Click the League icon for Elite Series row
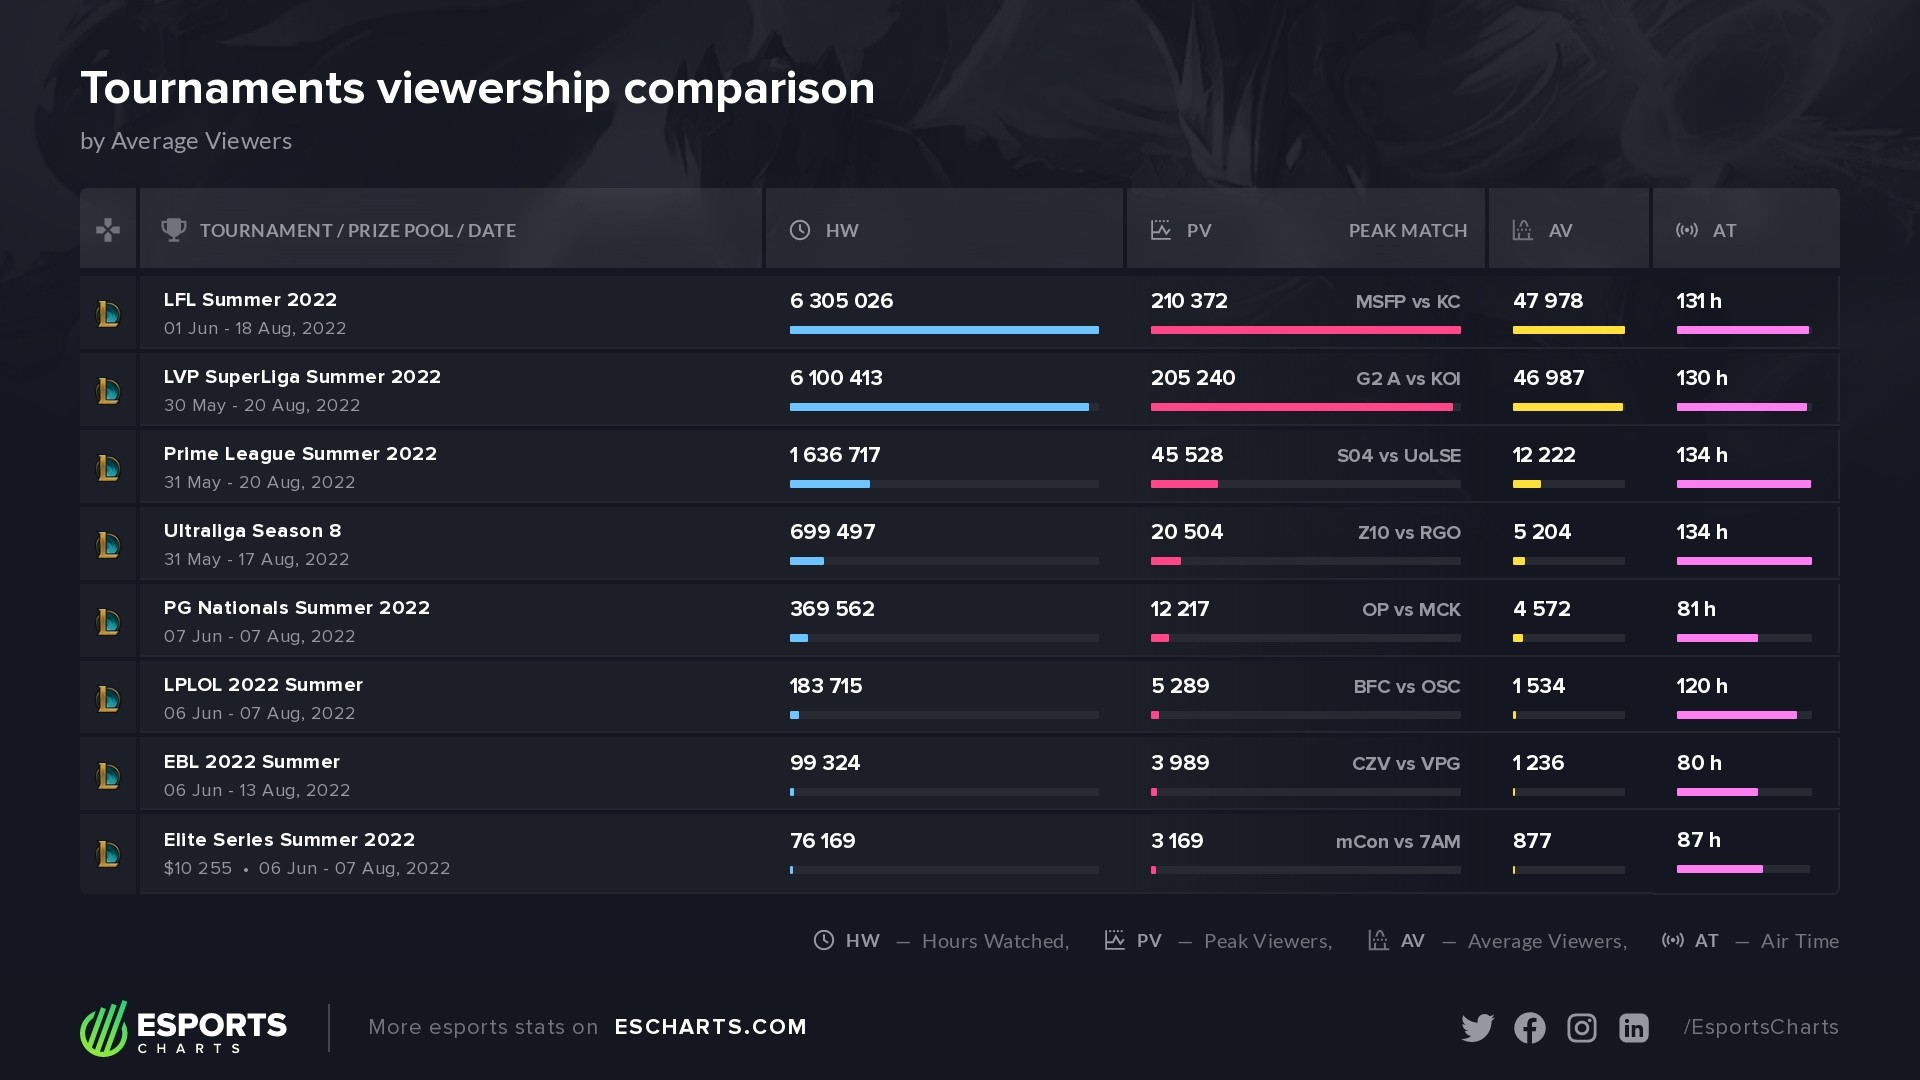Viewport: 1920px width, 1080px height. tap(108, 854)
